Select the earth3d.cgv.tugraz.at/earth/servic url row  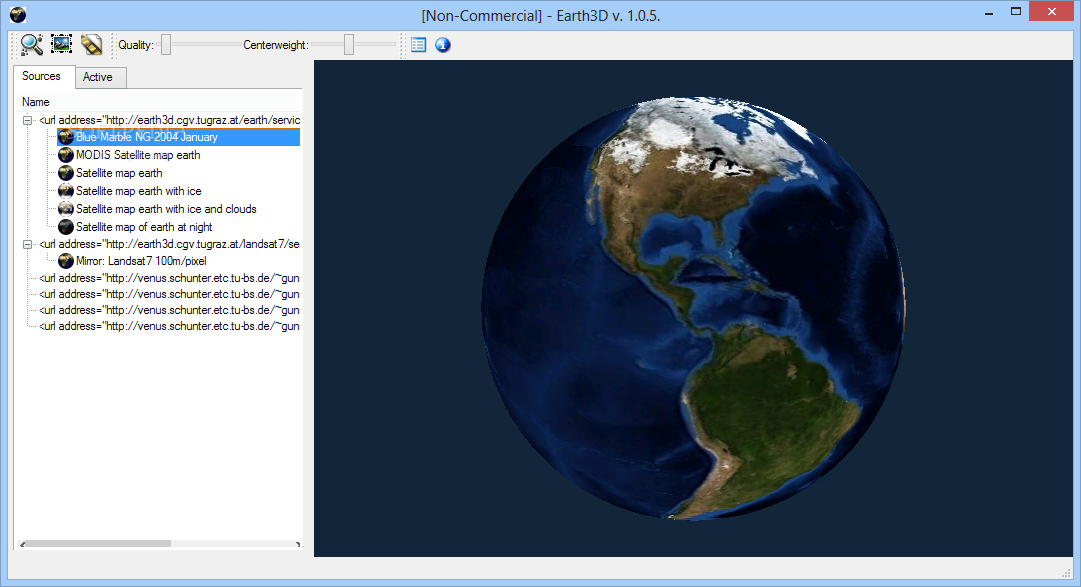[170, 120]
